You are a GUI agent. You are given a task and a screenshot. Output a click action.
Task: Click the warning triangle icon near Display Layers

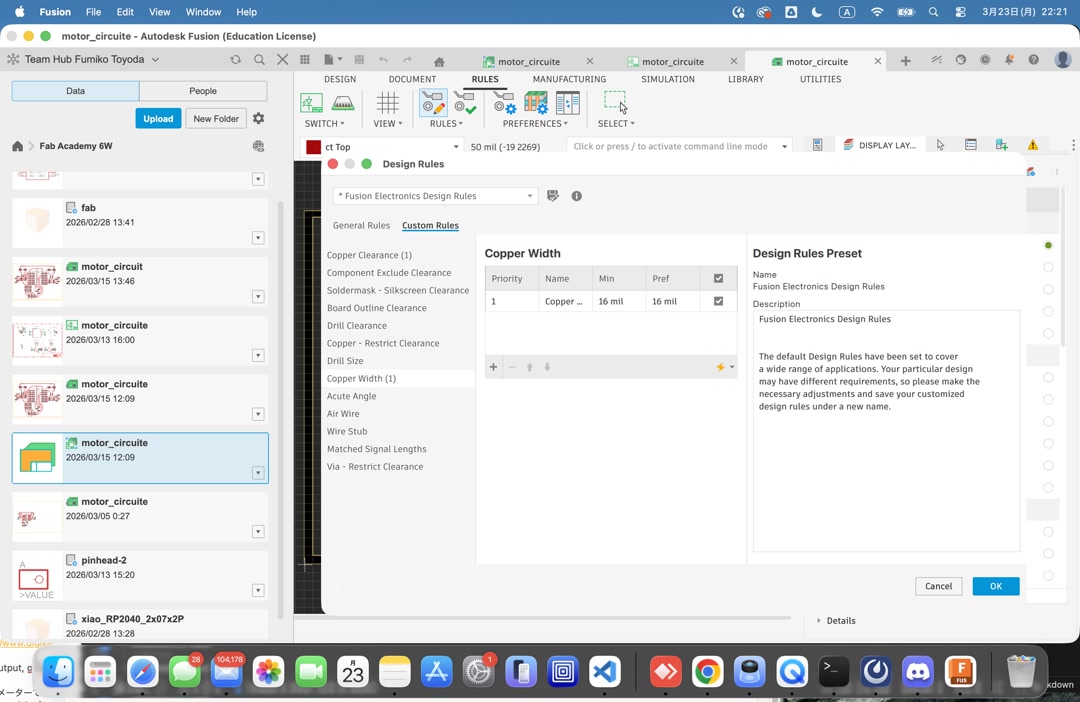1033,145
